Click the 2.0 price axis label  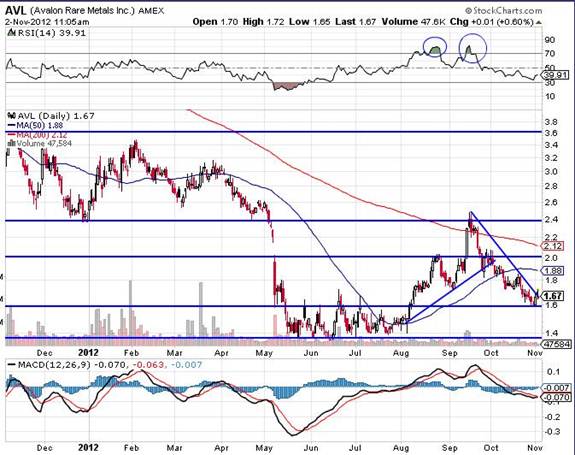click(551, 258)
